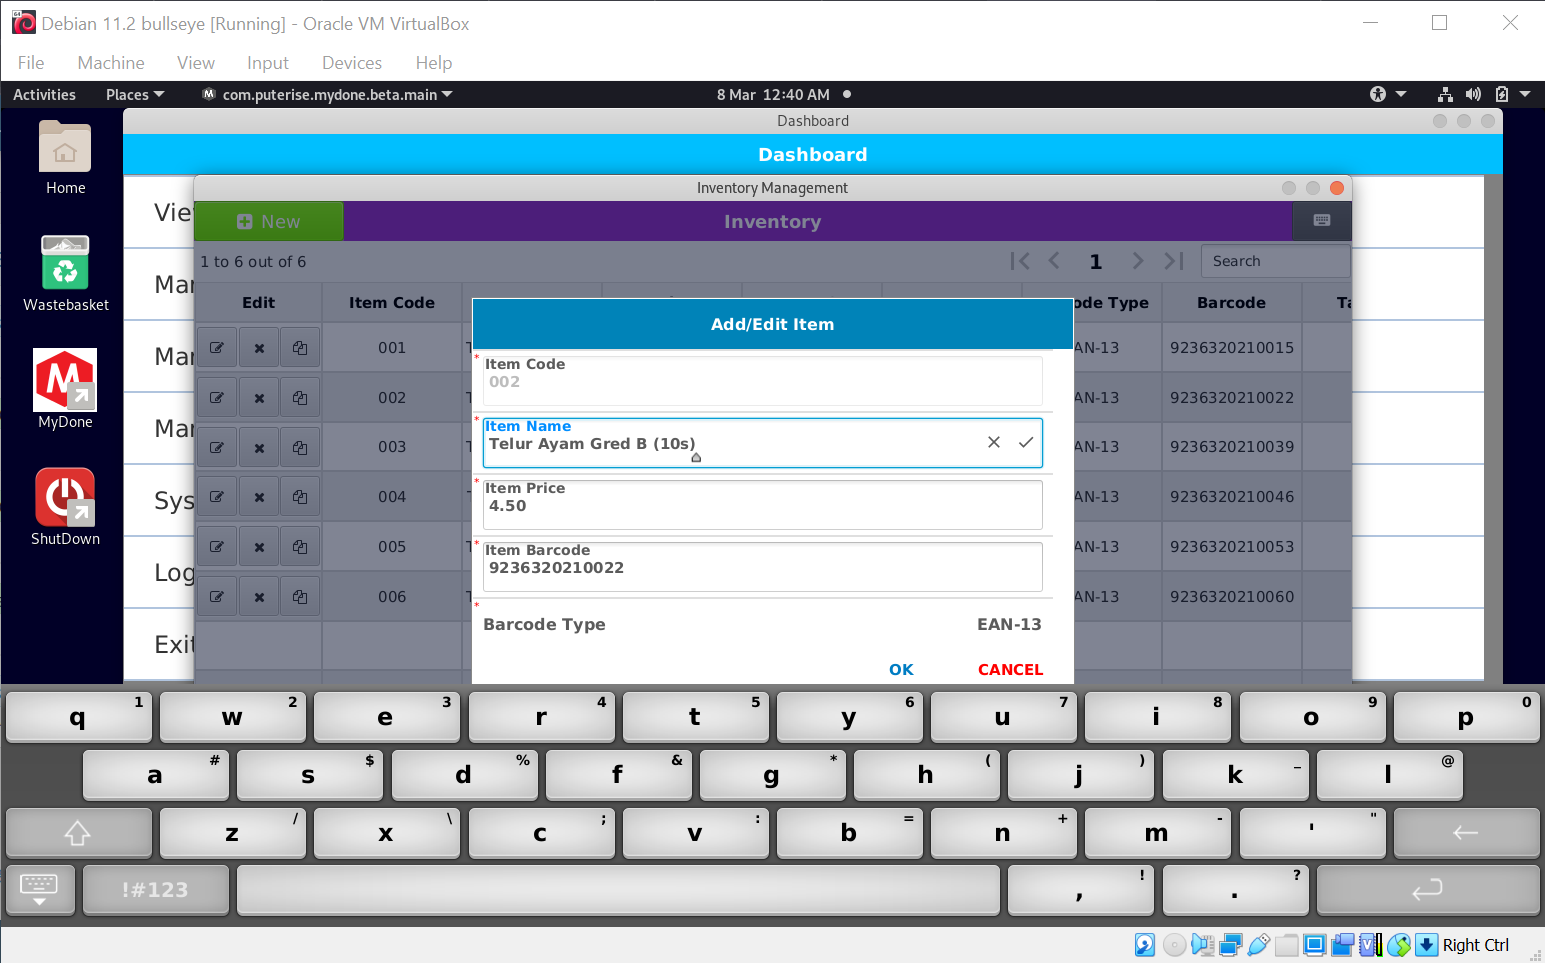Jump to first page of inventory list

pyautogui.click(x=1020, y=261)
